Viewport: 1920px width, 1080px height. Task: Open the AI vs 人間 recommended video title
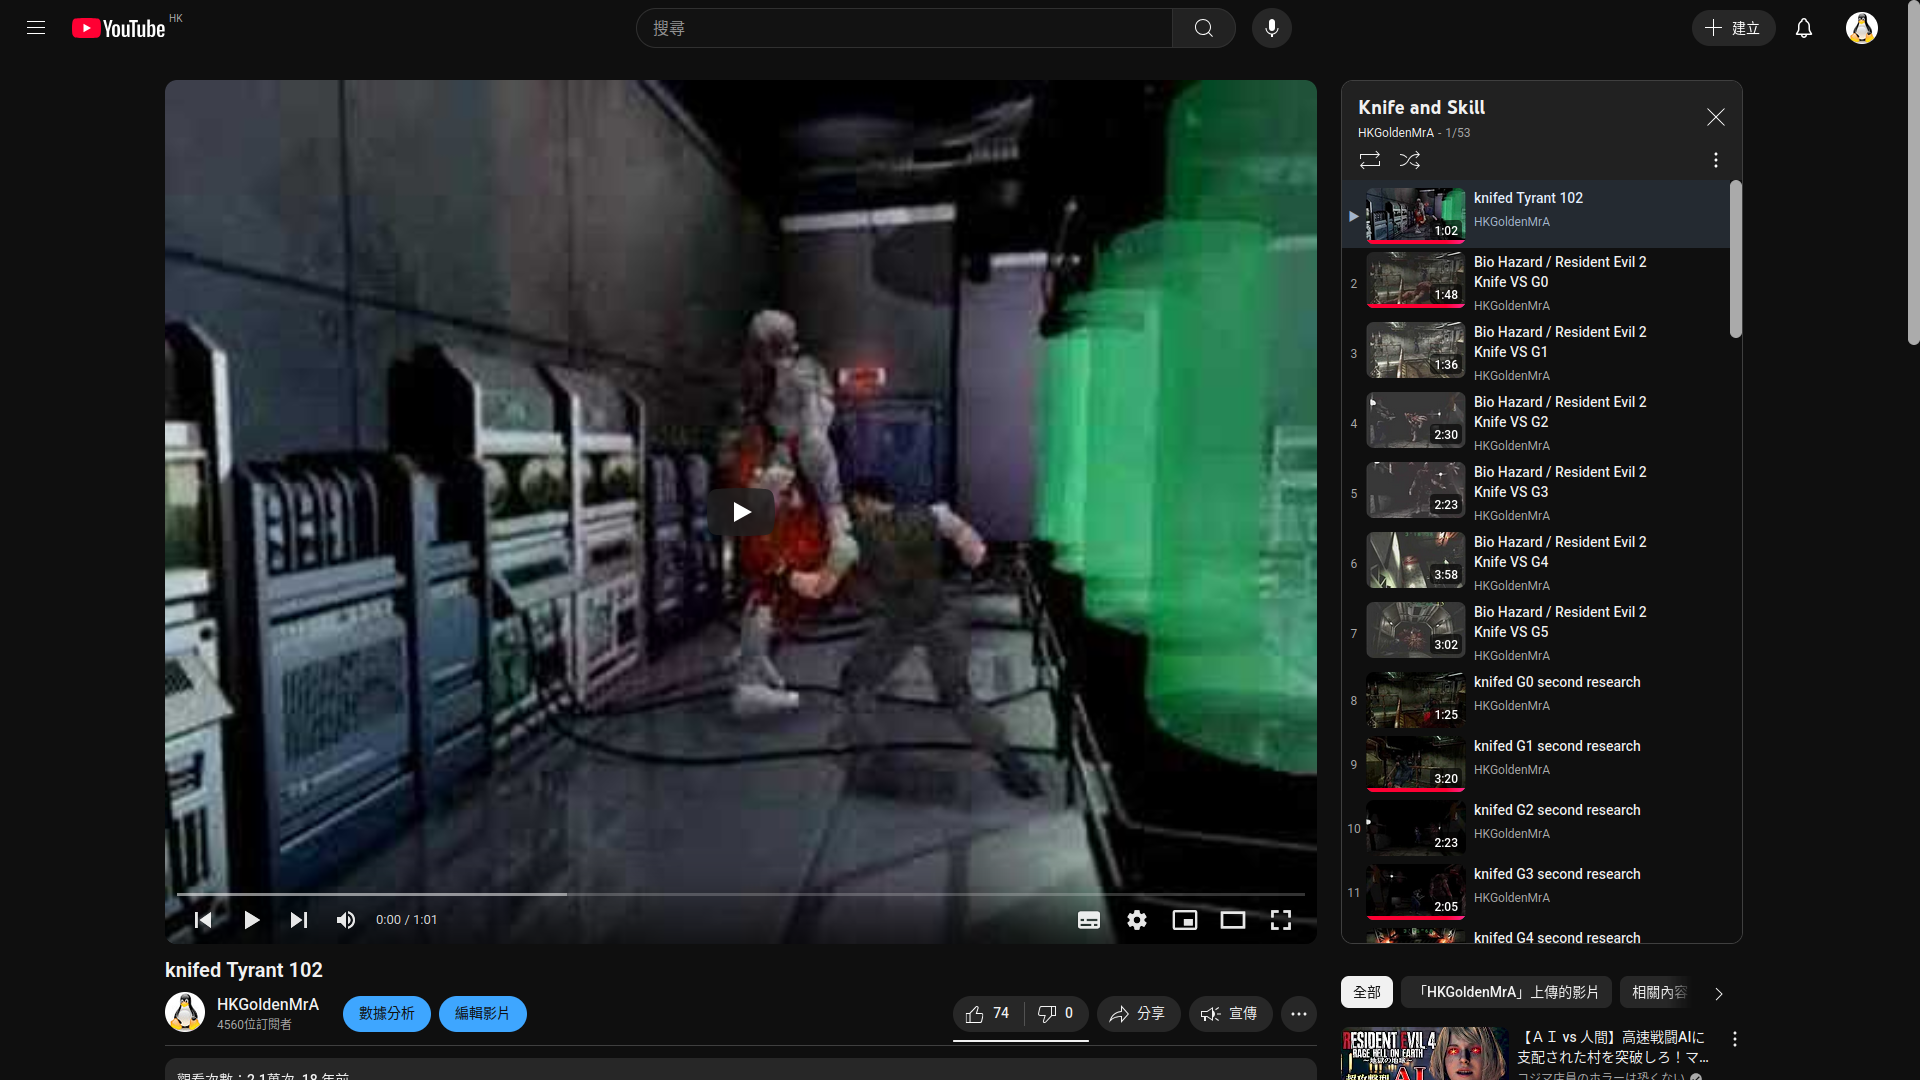pos(1613,1047)
